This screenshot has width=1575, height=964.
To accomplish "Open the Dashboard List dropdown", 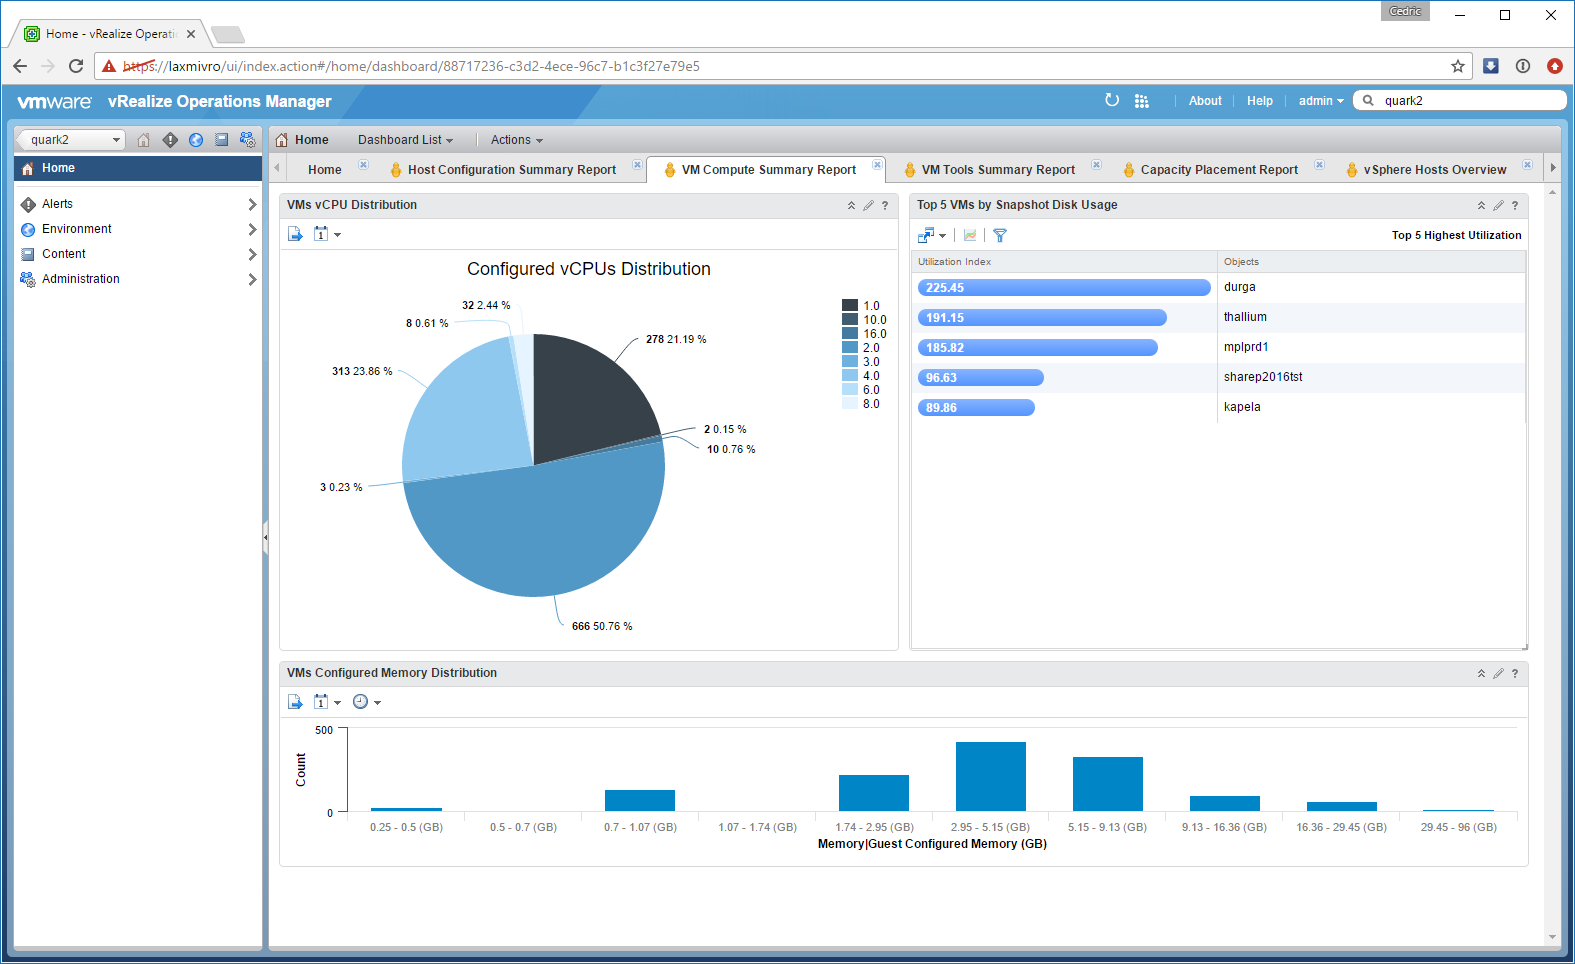I will pos(405,140).
